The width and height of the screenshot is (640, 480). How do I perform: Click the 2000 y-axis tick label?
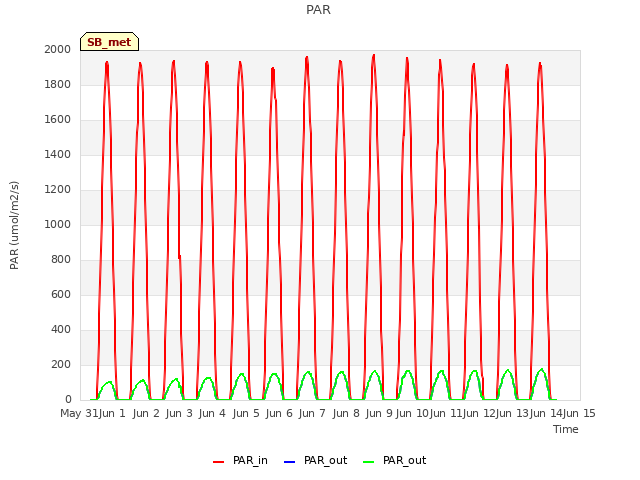(58, 49)
